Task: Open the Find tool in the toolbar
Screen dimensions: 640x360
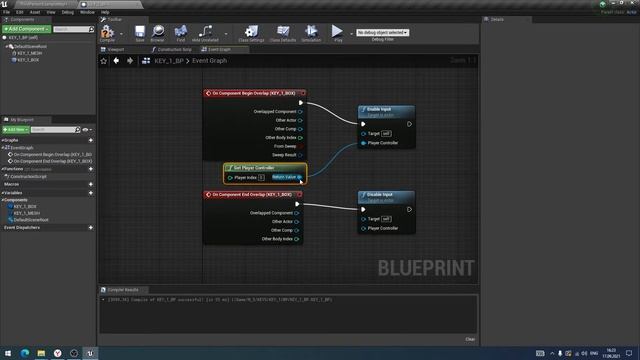Action: point(181,33)
